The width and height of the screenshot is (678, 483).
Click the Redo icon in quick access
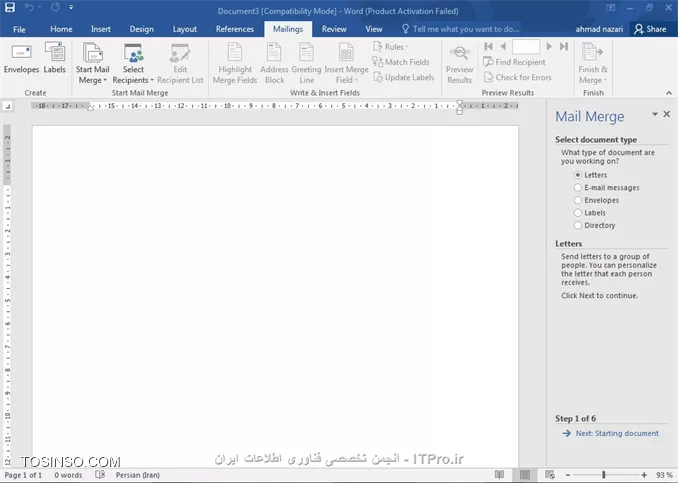click(x=55, y=7)
